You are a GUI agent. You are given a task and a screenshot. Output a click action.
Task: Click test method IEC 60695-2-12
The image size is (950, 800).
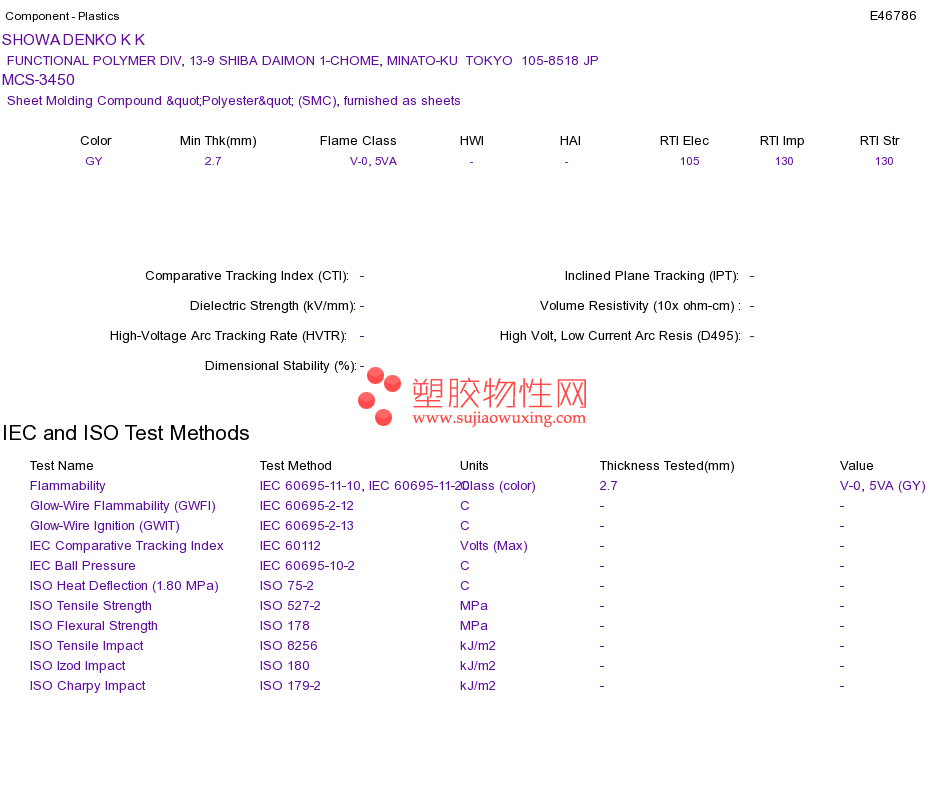pyautogui.click(x=307, y=506)
